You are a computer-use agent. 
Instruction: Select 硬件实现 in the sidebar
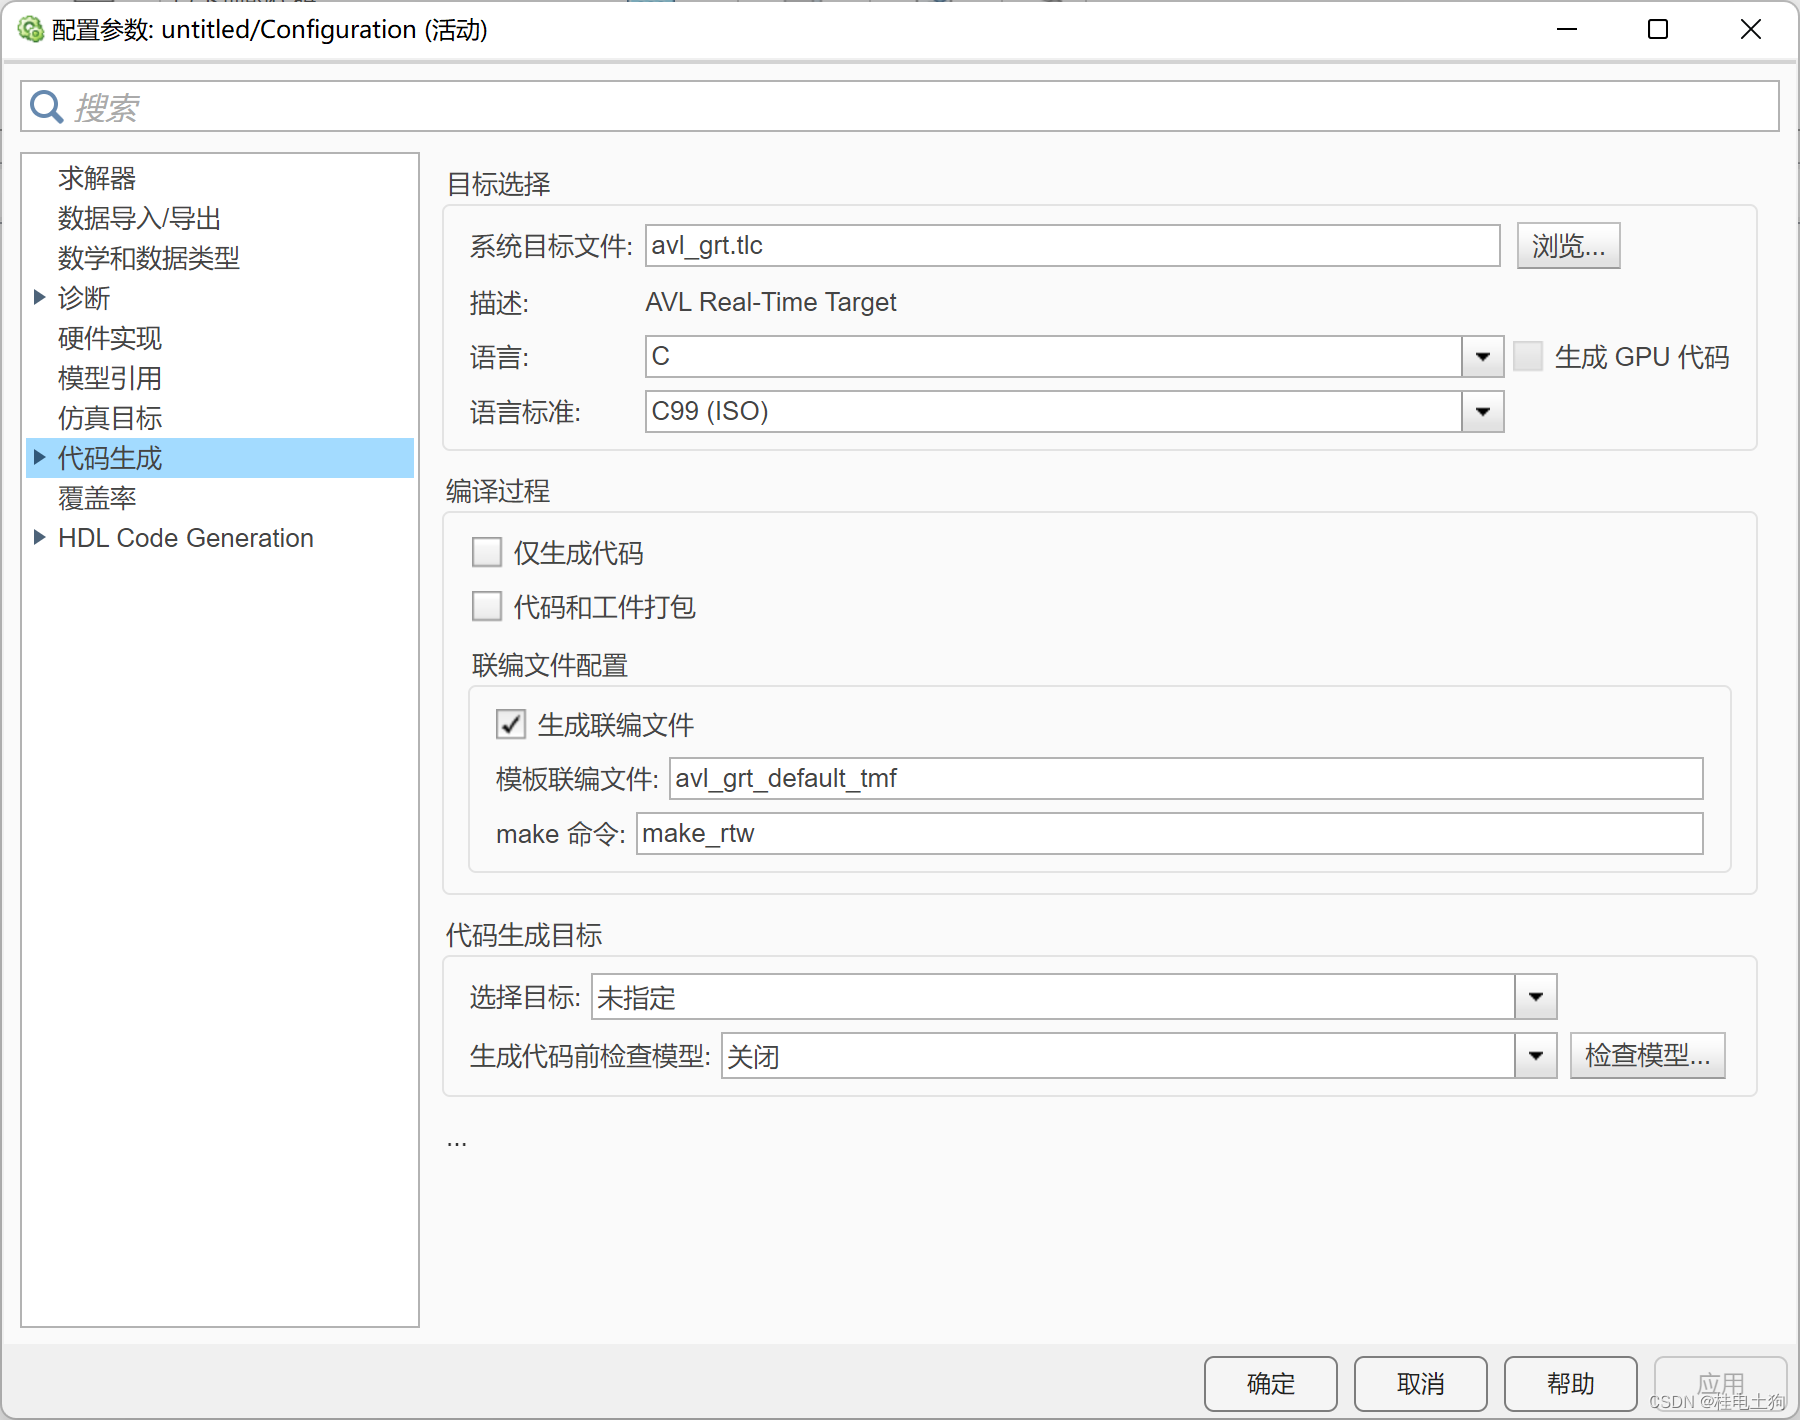[109, 338]
